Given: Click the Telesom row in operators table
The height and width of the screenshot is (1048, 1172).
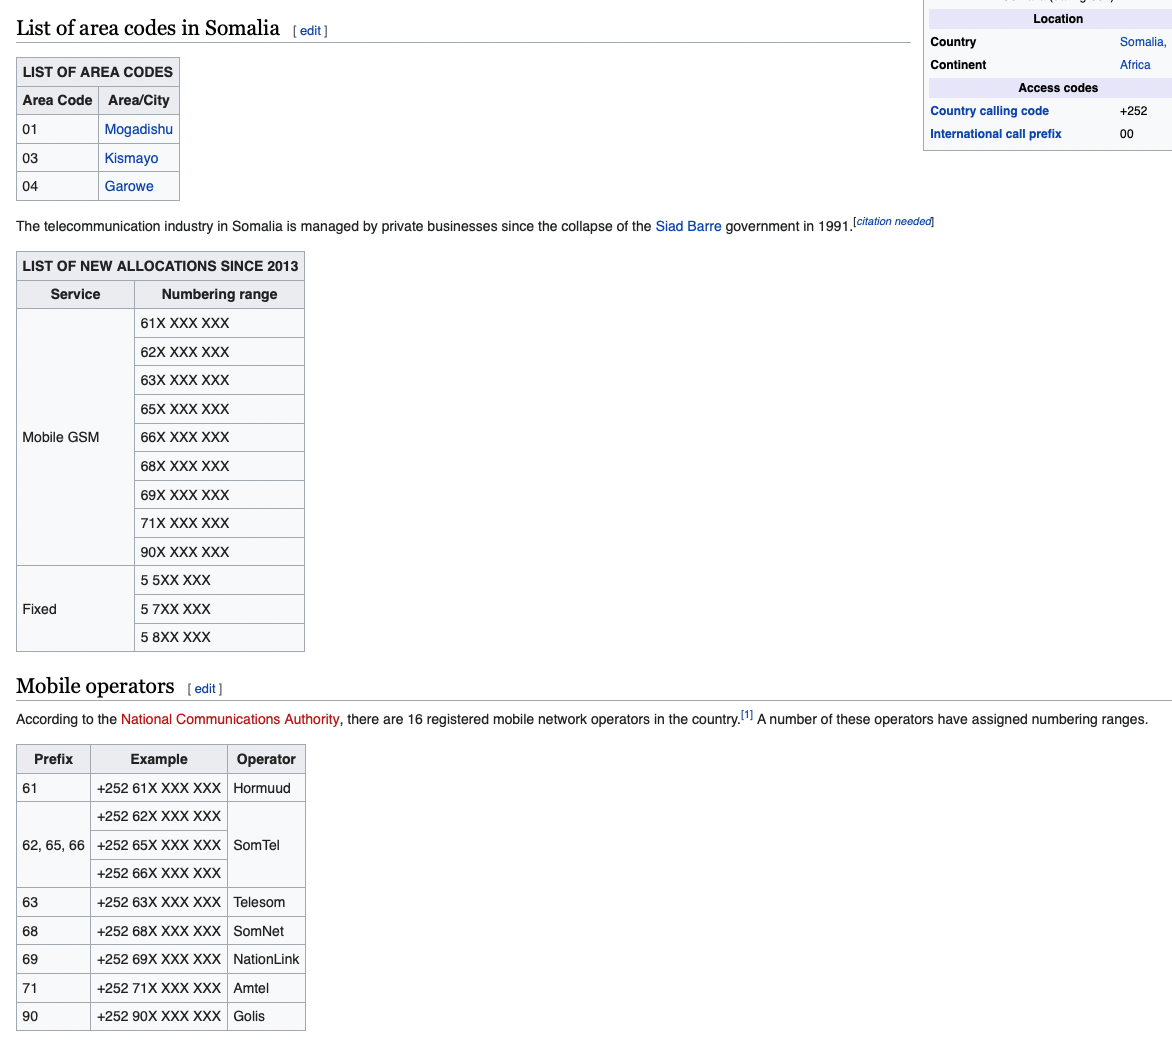Looking at the screenshot, I should click(258, 901).
